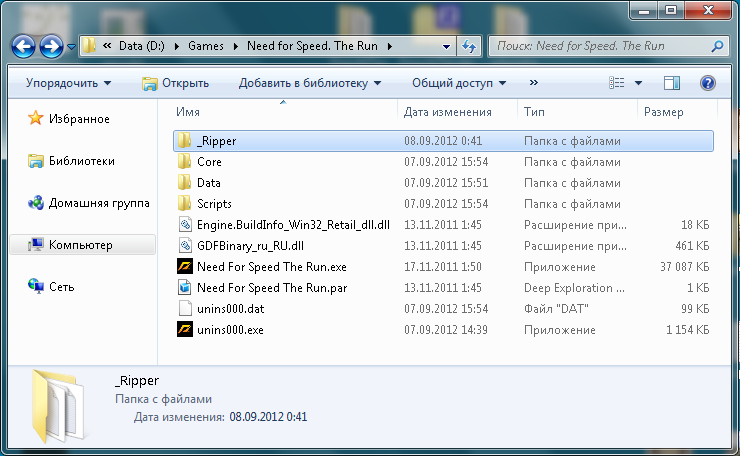Click the Data (D:) breadcrumb
This screenshot has height=456, width=740.
point(142,46)
